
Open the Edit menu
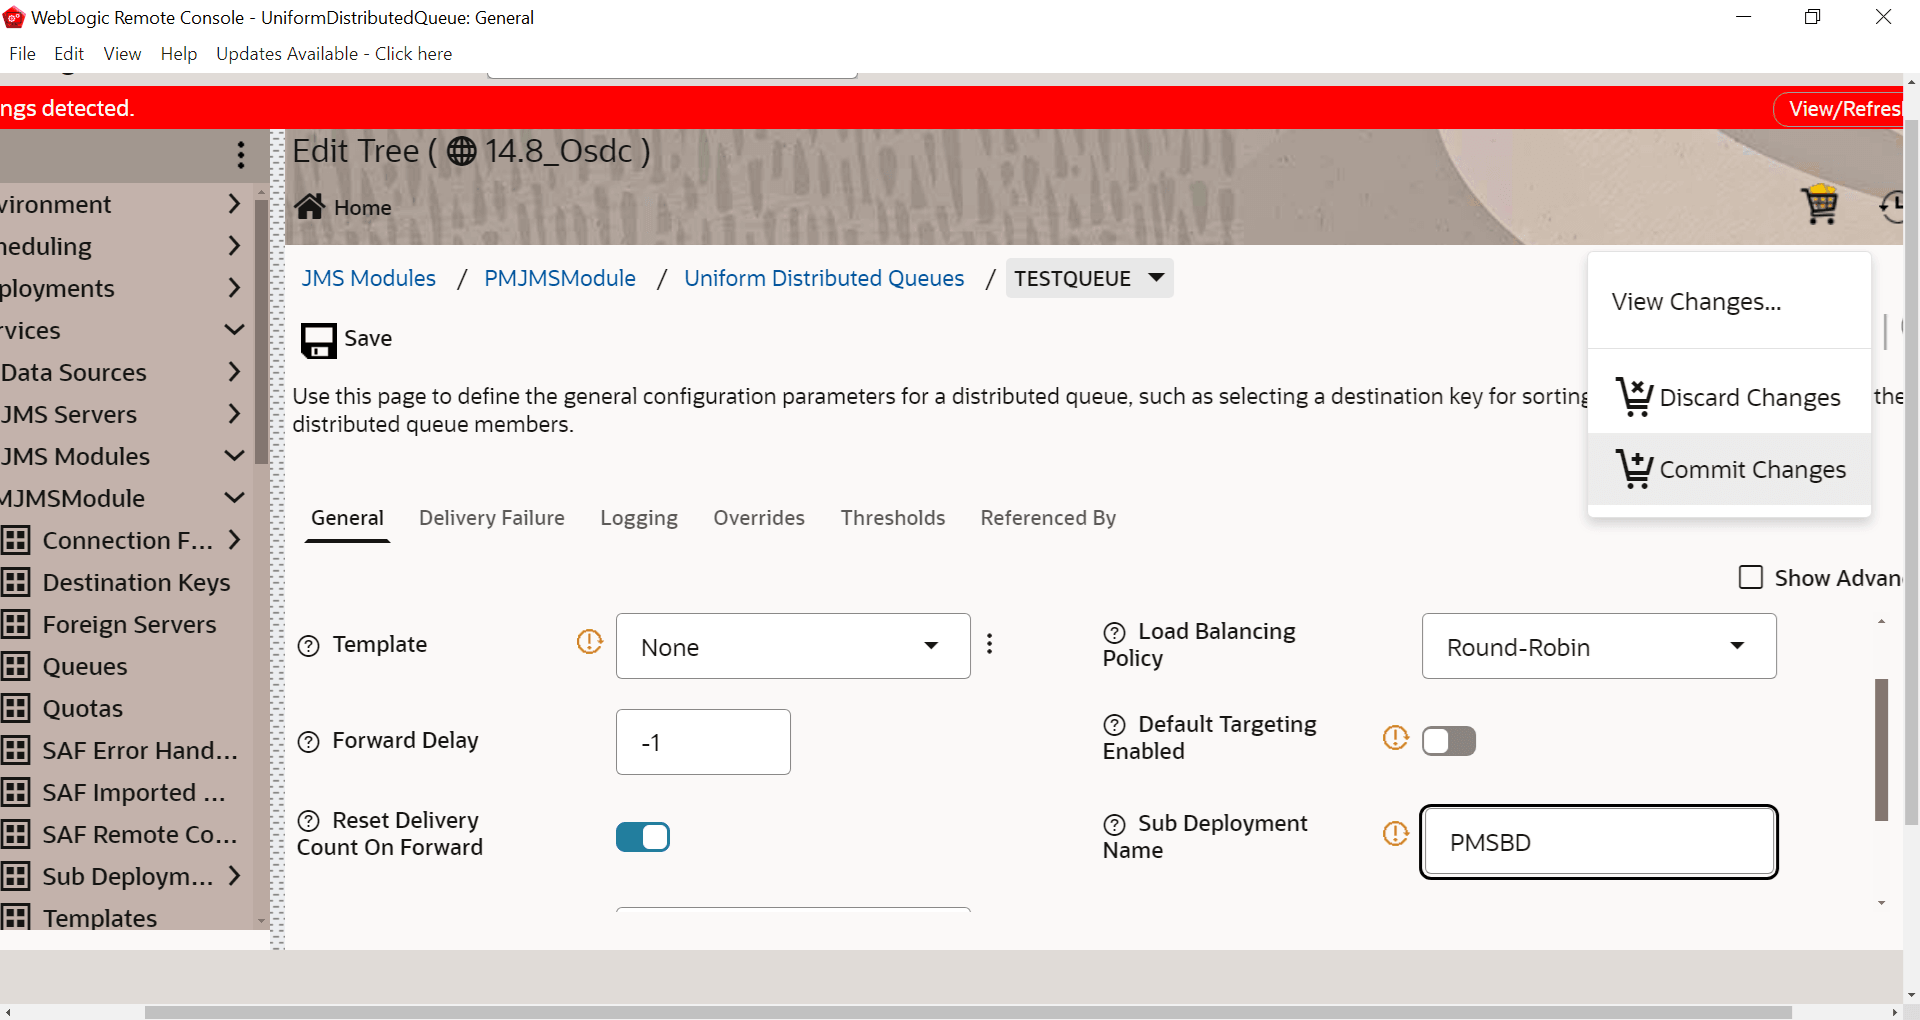[69, 54]
